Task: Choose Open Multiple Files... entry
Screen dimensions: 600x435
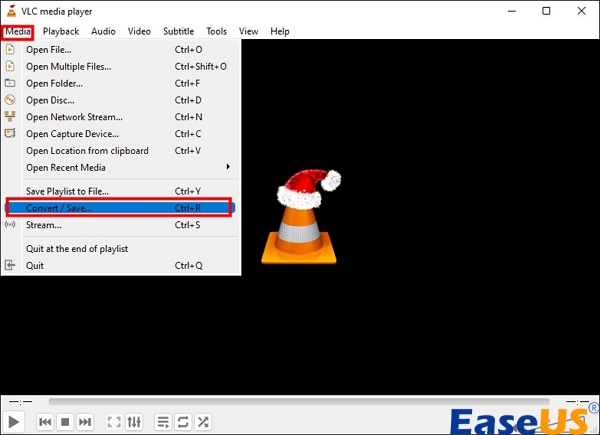Action: click(121, 66)
